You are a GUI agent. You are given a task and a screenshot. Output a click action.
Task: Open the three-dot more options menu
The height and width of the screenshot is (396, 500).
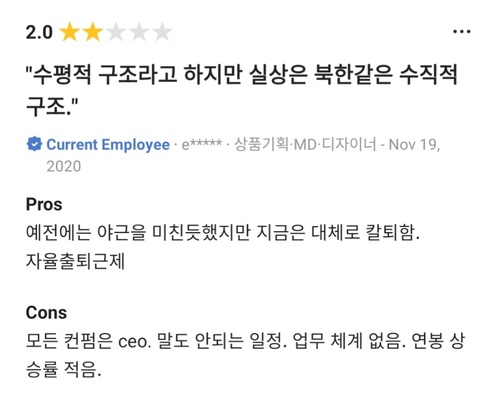(462, 32)
